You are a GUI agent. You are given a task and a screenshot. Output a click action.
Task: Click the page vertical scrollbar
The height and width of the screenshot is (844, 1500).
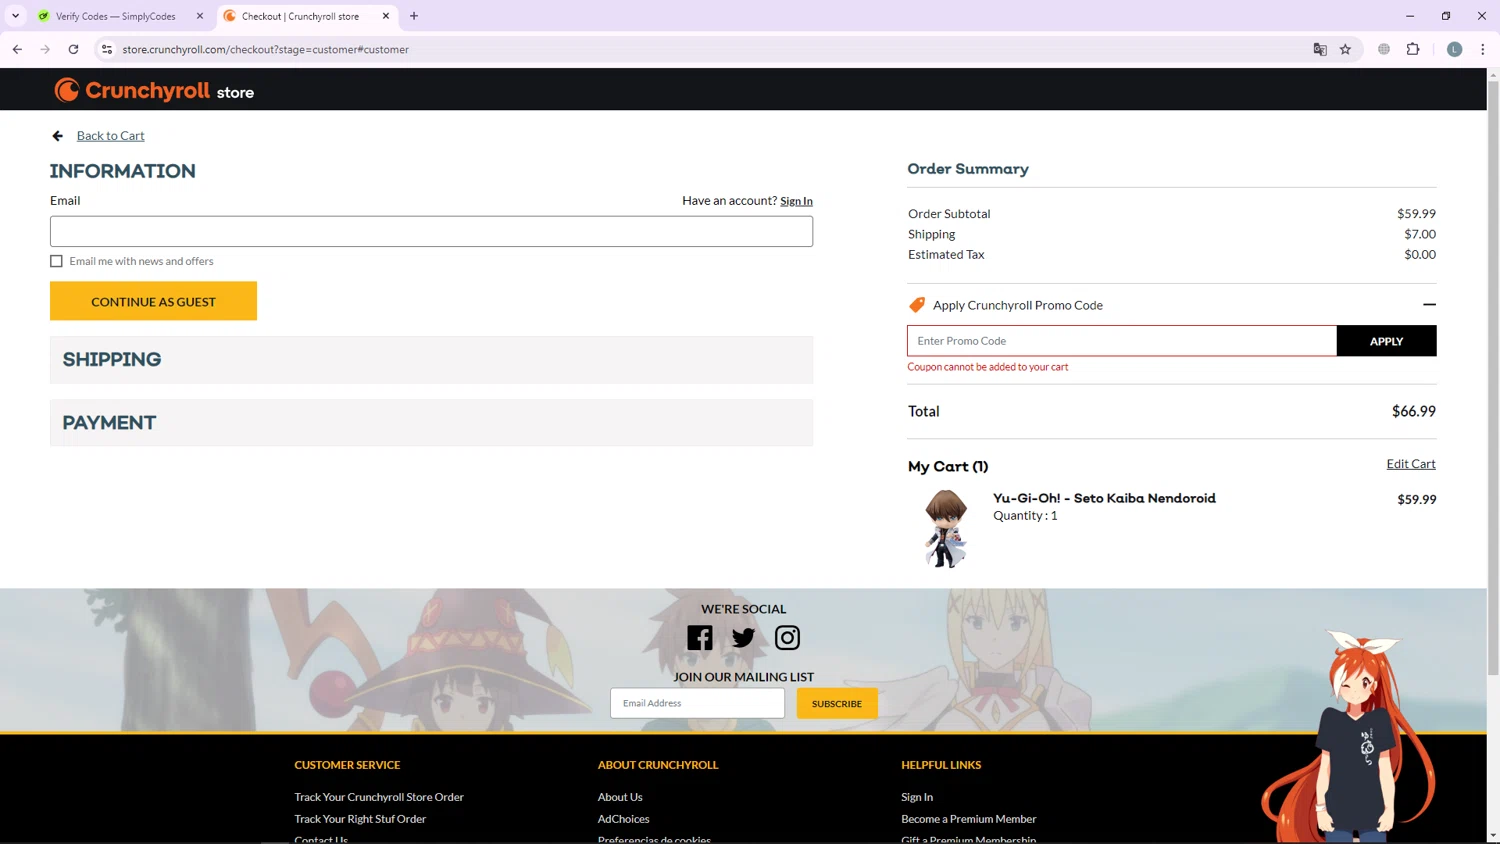pyautogui.click(x=1493, y=380)
